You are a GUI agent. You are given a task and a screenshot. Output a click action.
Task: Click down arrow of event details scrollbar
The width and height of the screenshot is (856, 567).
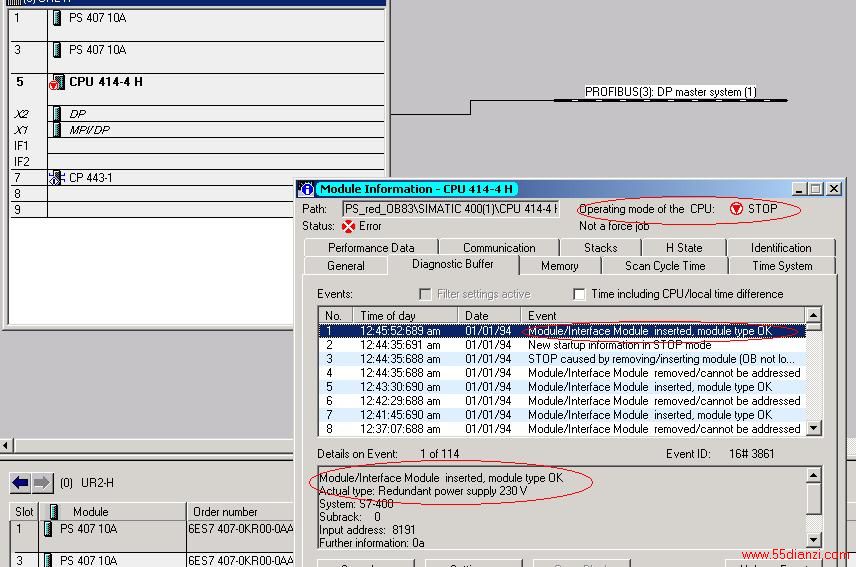click(x=813, y=540)
